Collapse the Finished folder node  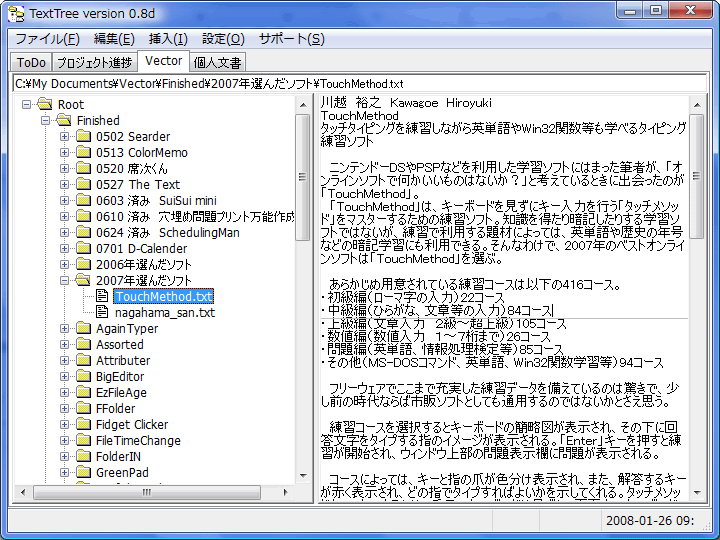click(45, 120)
